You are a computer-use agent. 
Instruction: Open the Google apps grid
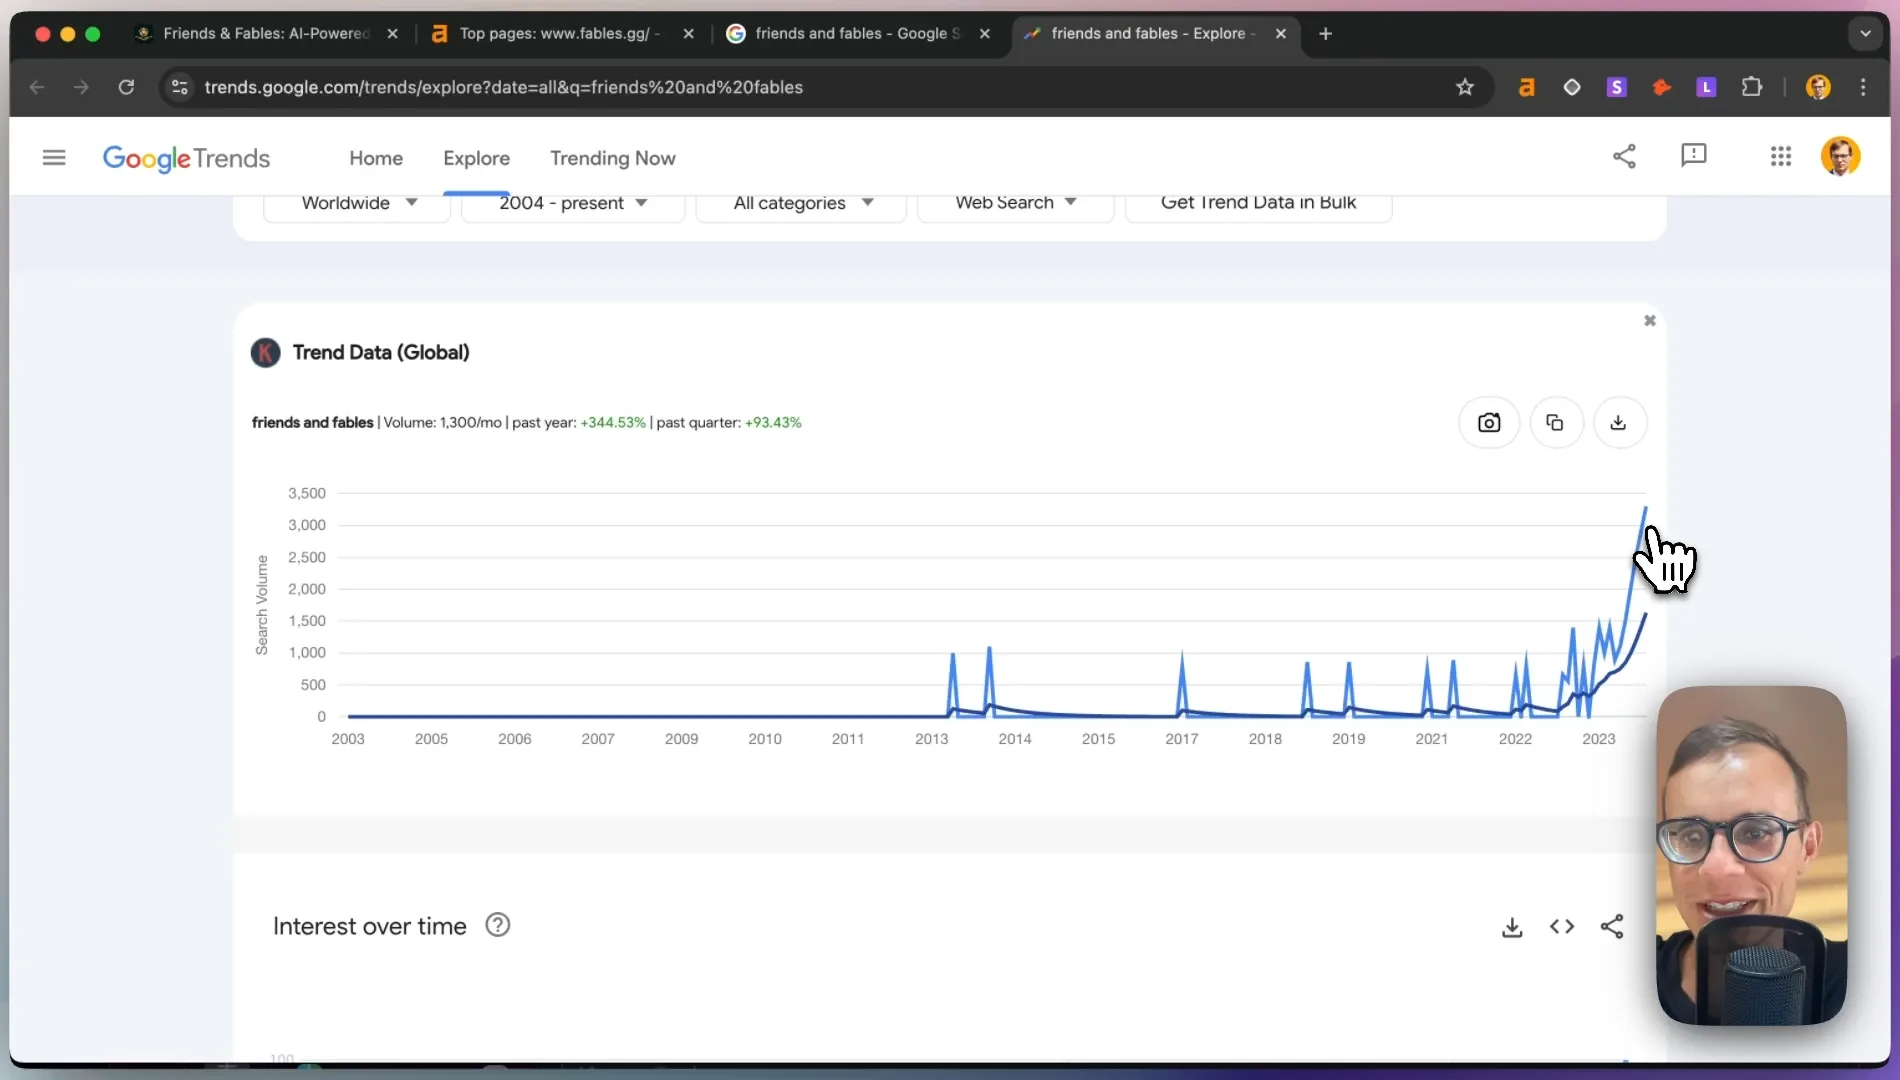1780,156
